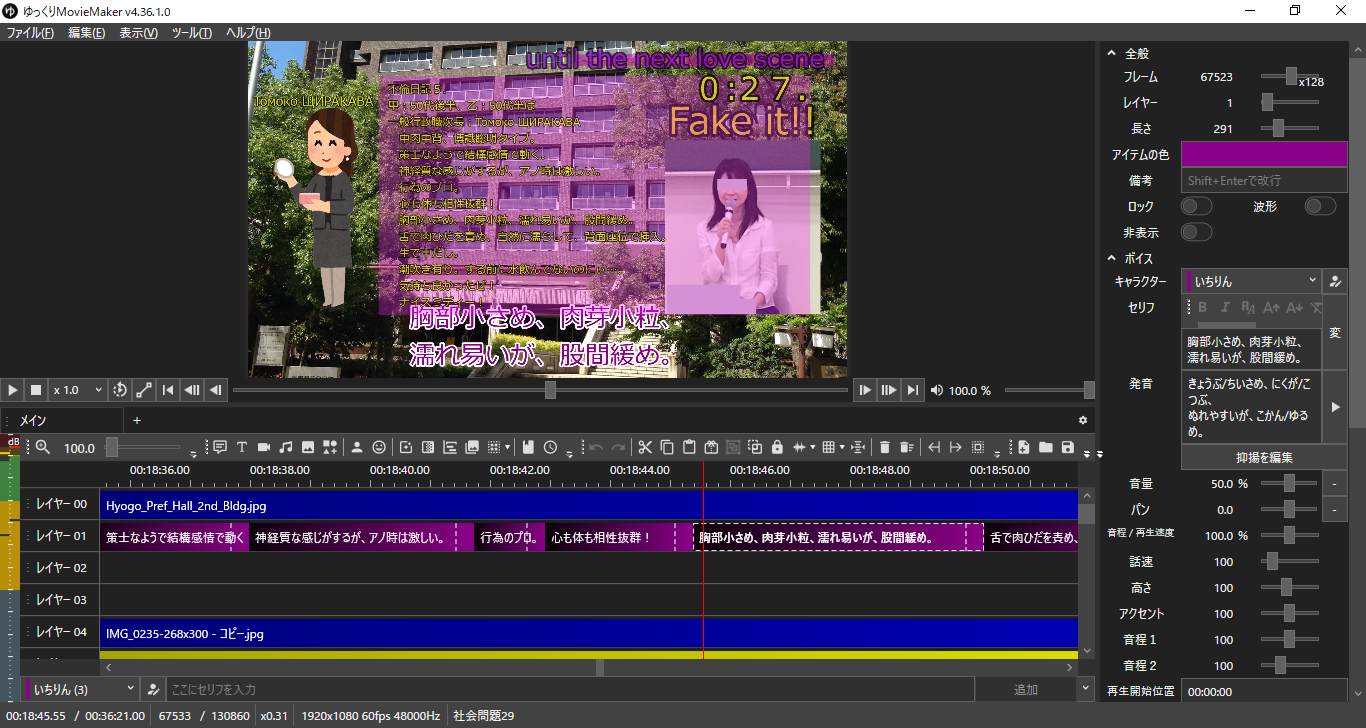Viewport: 1366px width, 728px height.
Task: Collapse the 全般 section
Action: pos(1111,53)
